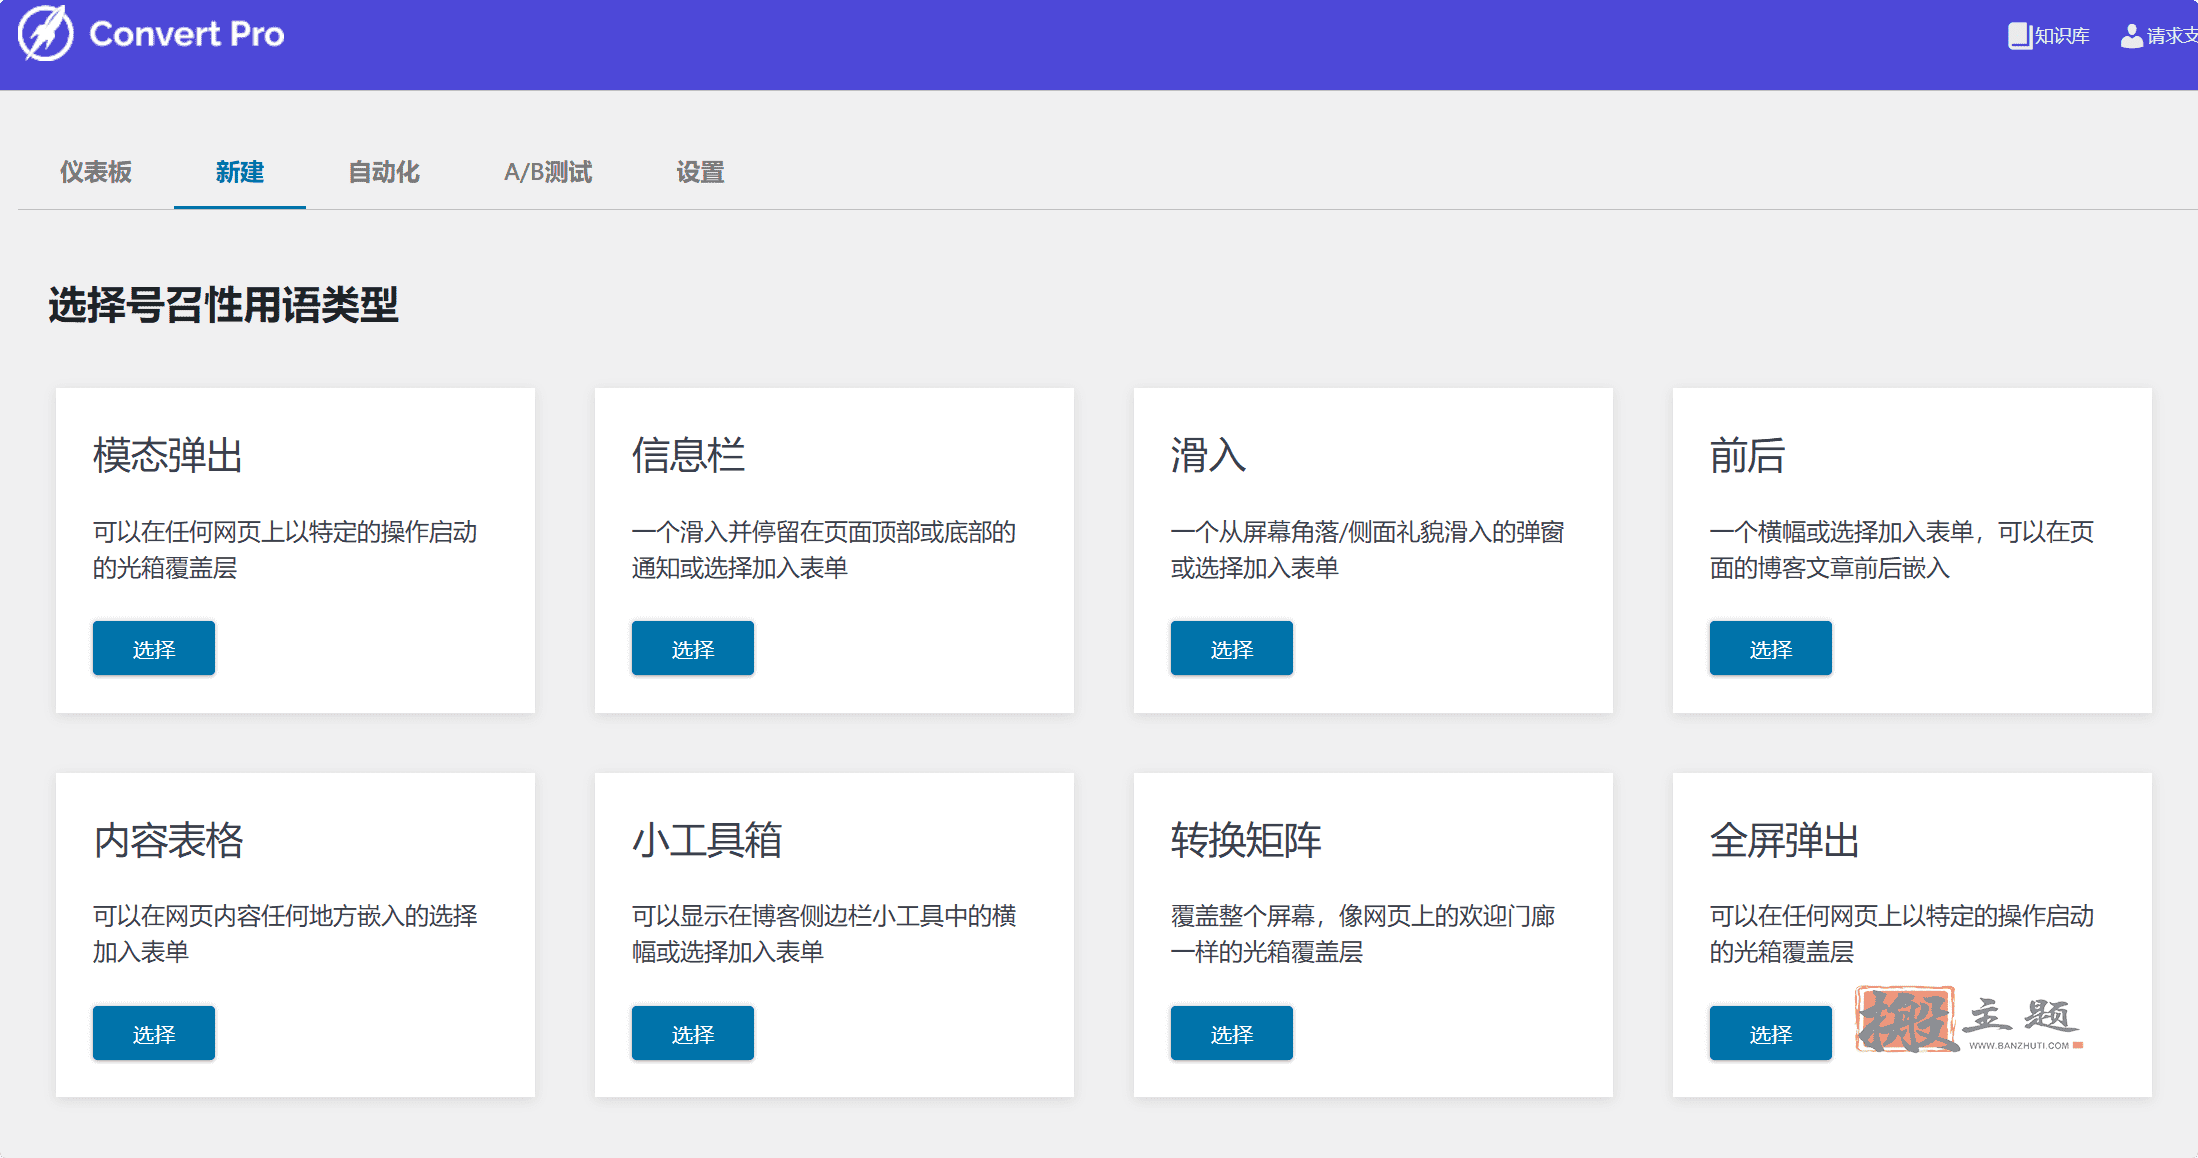Click 选择 button for 信息栏
Viewport: 2198px width, 1158px height.
(x=693, y=648)
